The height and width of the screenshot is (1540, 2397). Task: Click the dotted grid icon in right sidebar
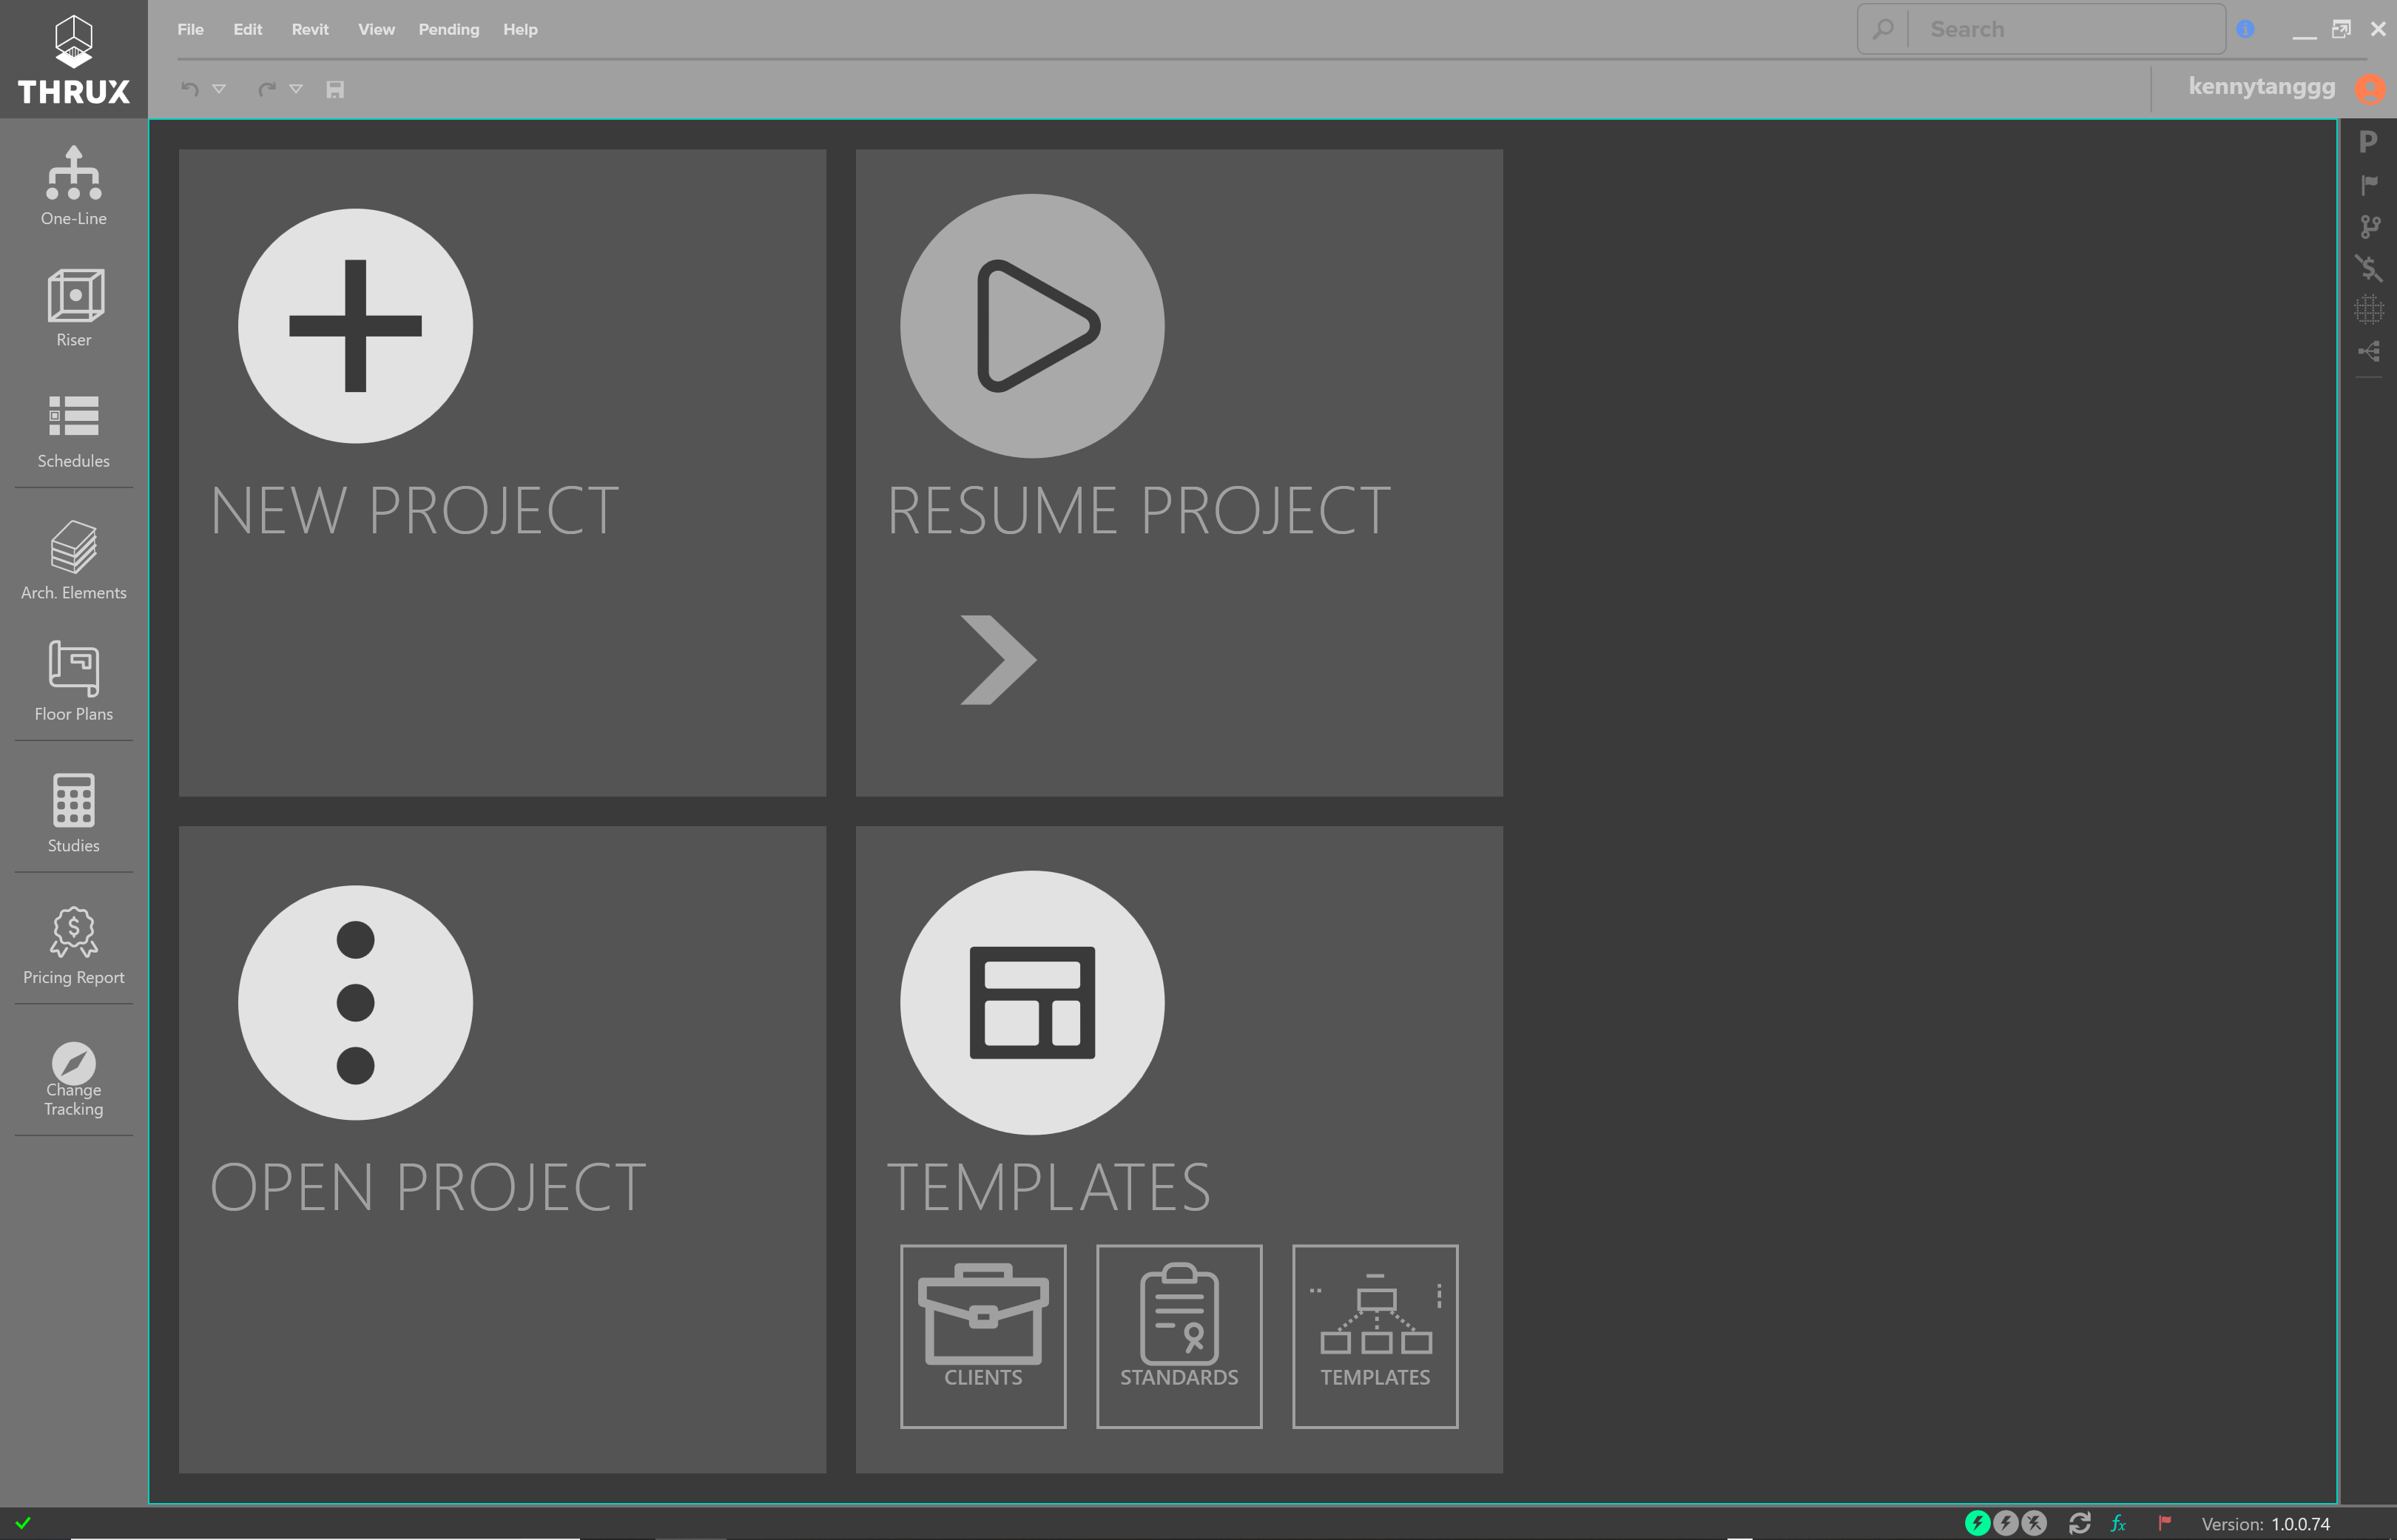[2368, 310]
